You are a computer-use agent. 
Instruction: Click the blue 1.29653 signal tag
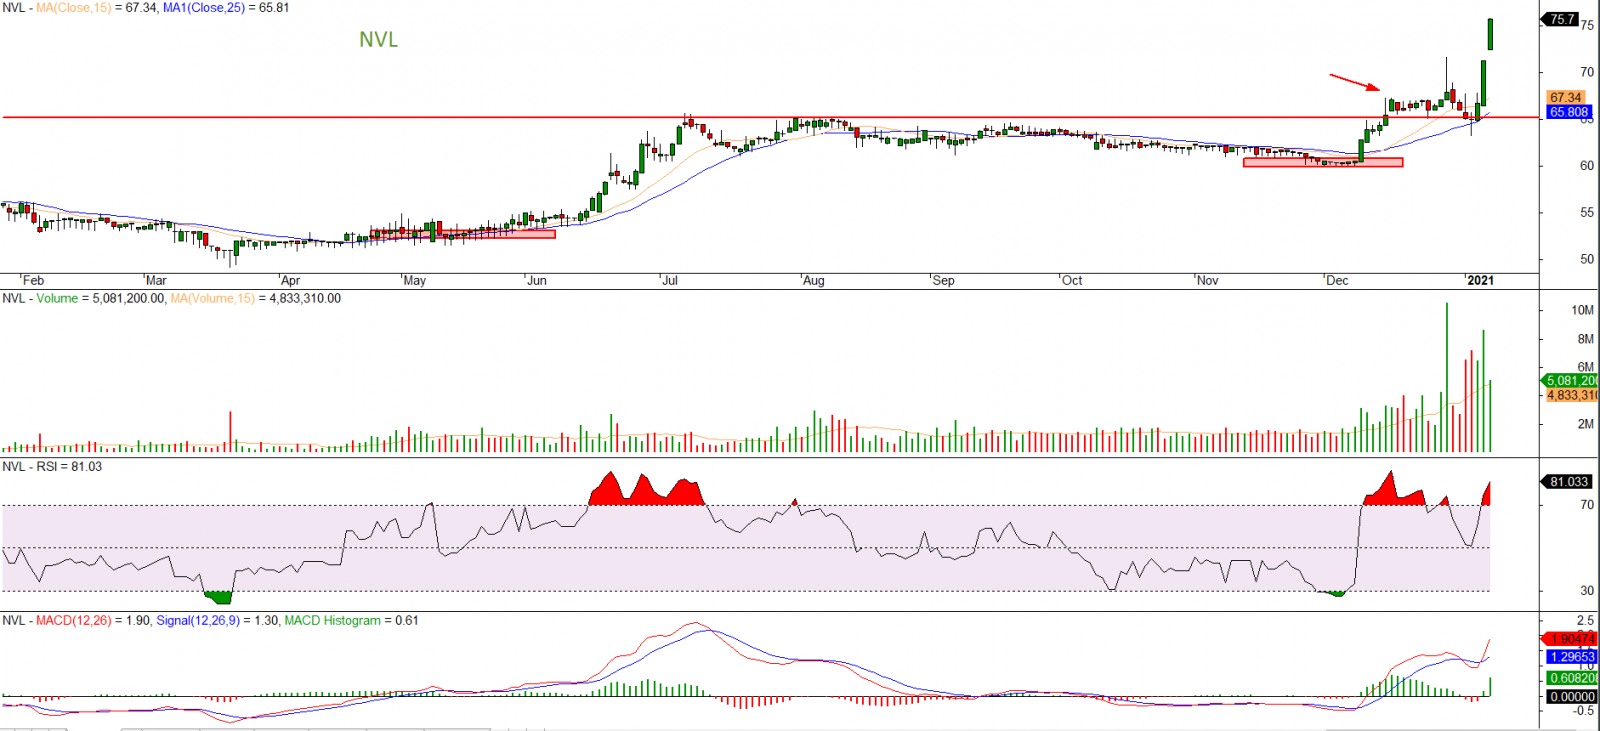point(1572,657)
